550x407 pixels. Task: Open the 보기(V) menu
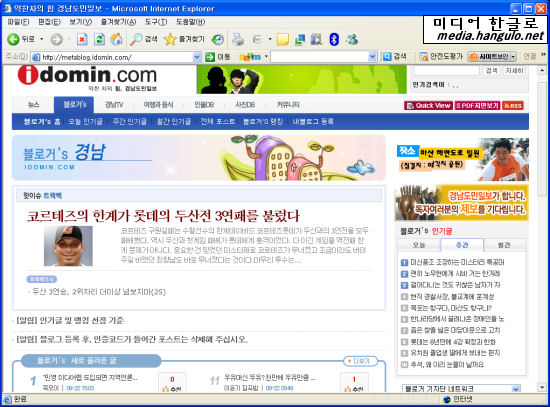point(80,22)
